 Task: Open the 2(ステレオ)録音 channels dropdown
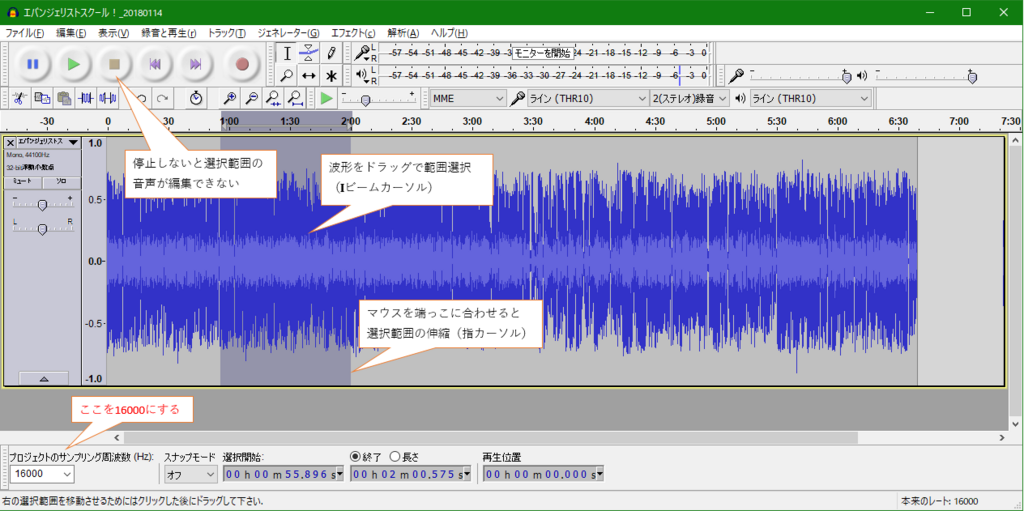[x=690, y=99]
